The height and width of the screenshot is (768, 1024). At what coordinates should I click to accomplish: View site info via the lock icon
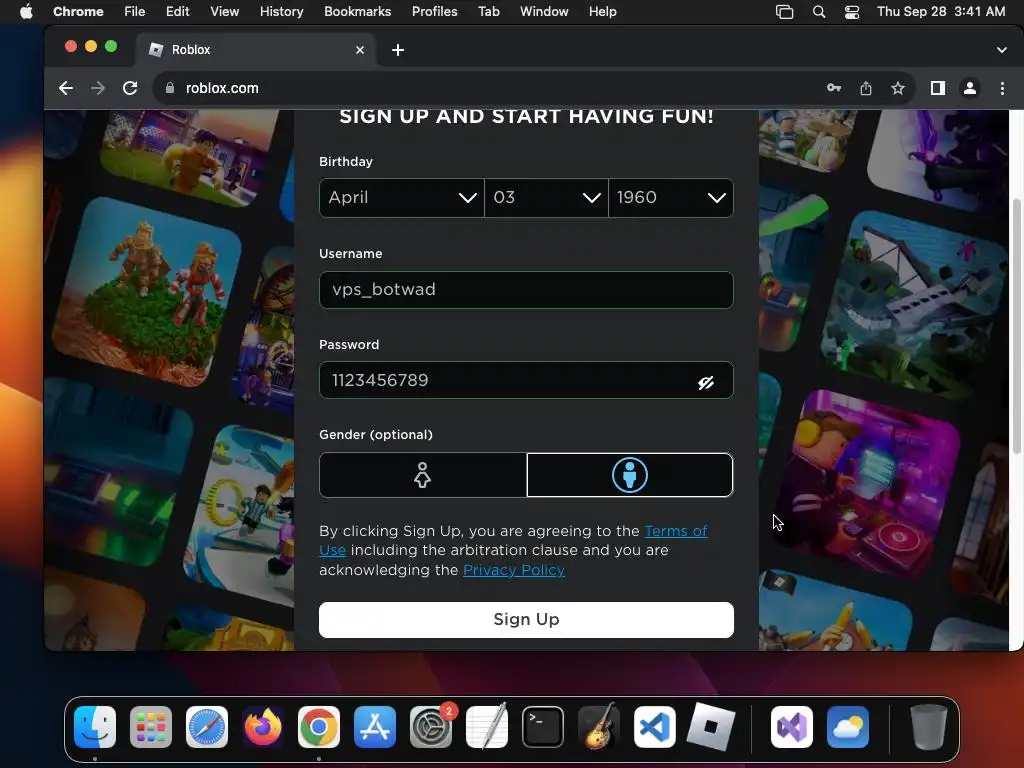click(x=170, y=88)
